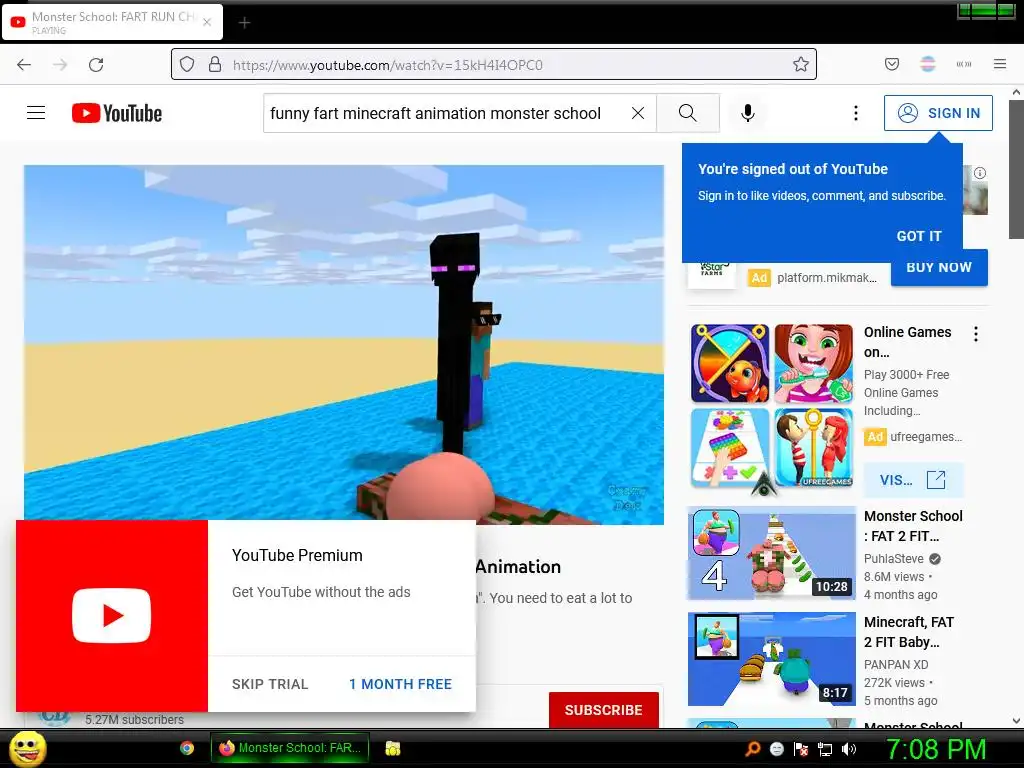
Task: Select the Monster School FART RUN tab
Action: click(x=112, y=22)
